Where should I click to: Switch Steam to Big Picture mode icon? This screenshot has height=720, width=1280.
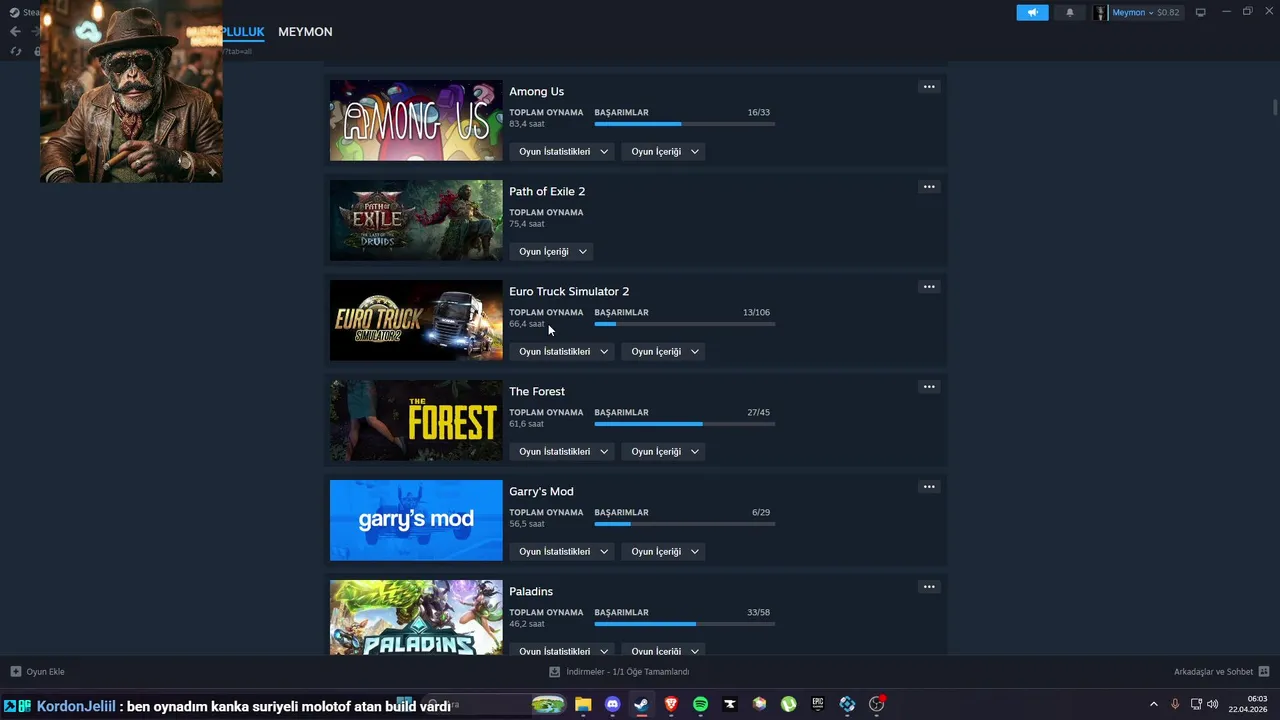(x=1200, y=13)
